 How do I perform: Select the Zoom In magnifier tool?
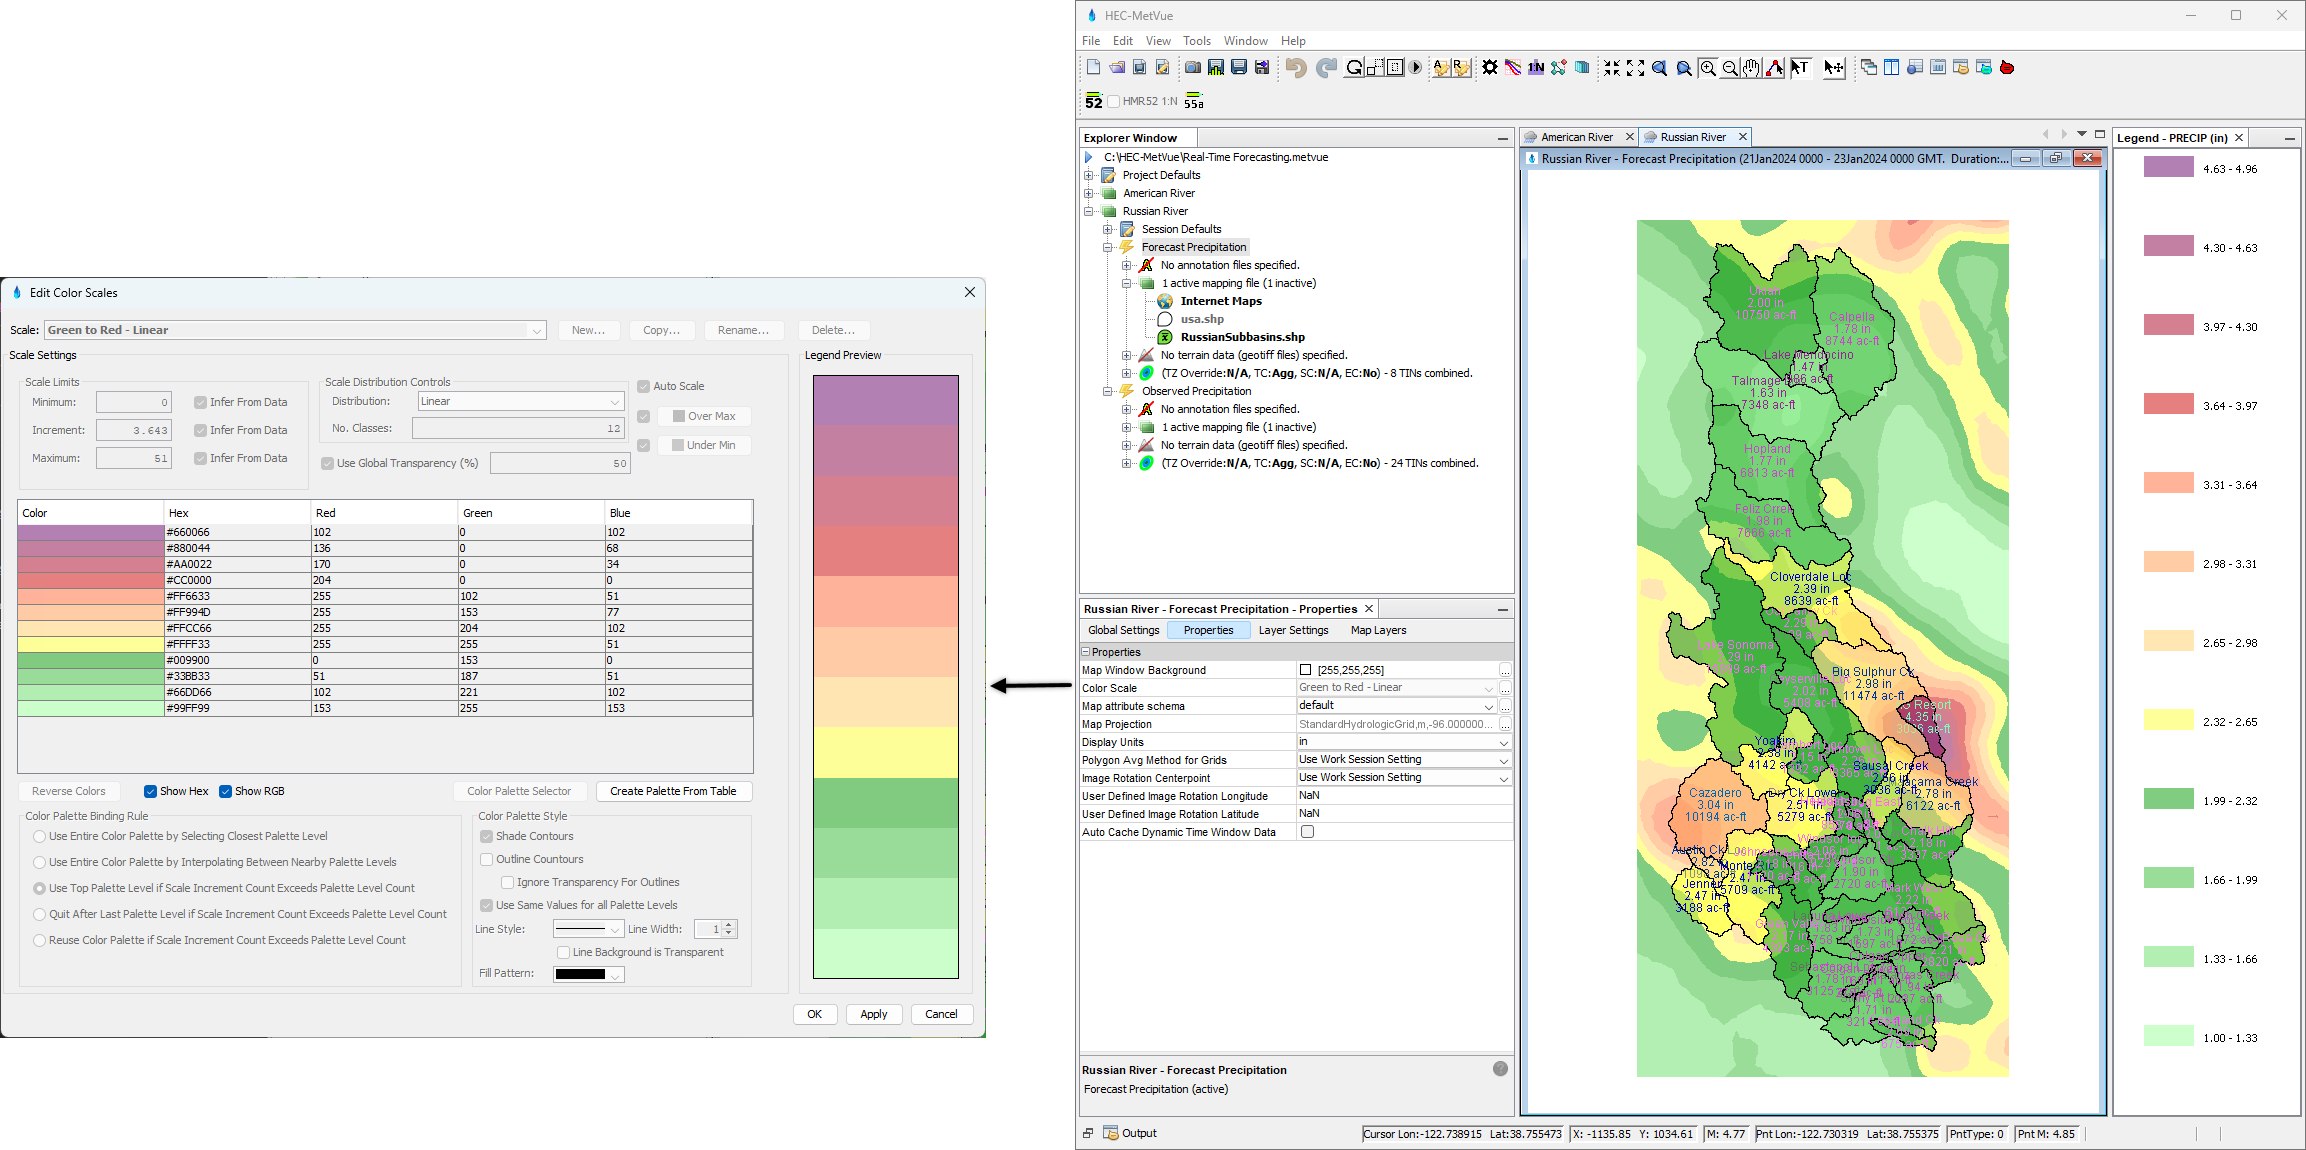pos(1708,68)
